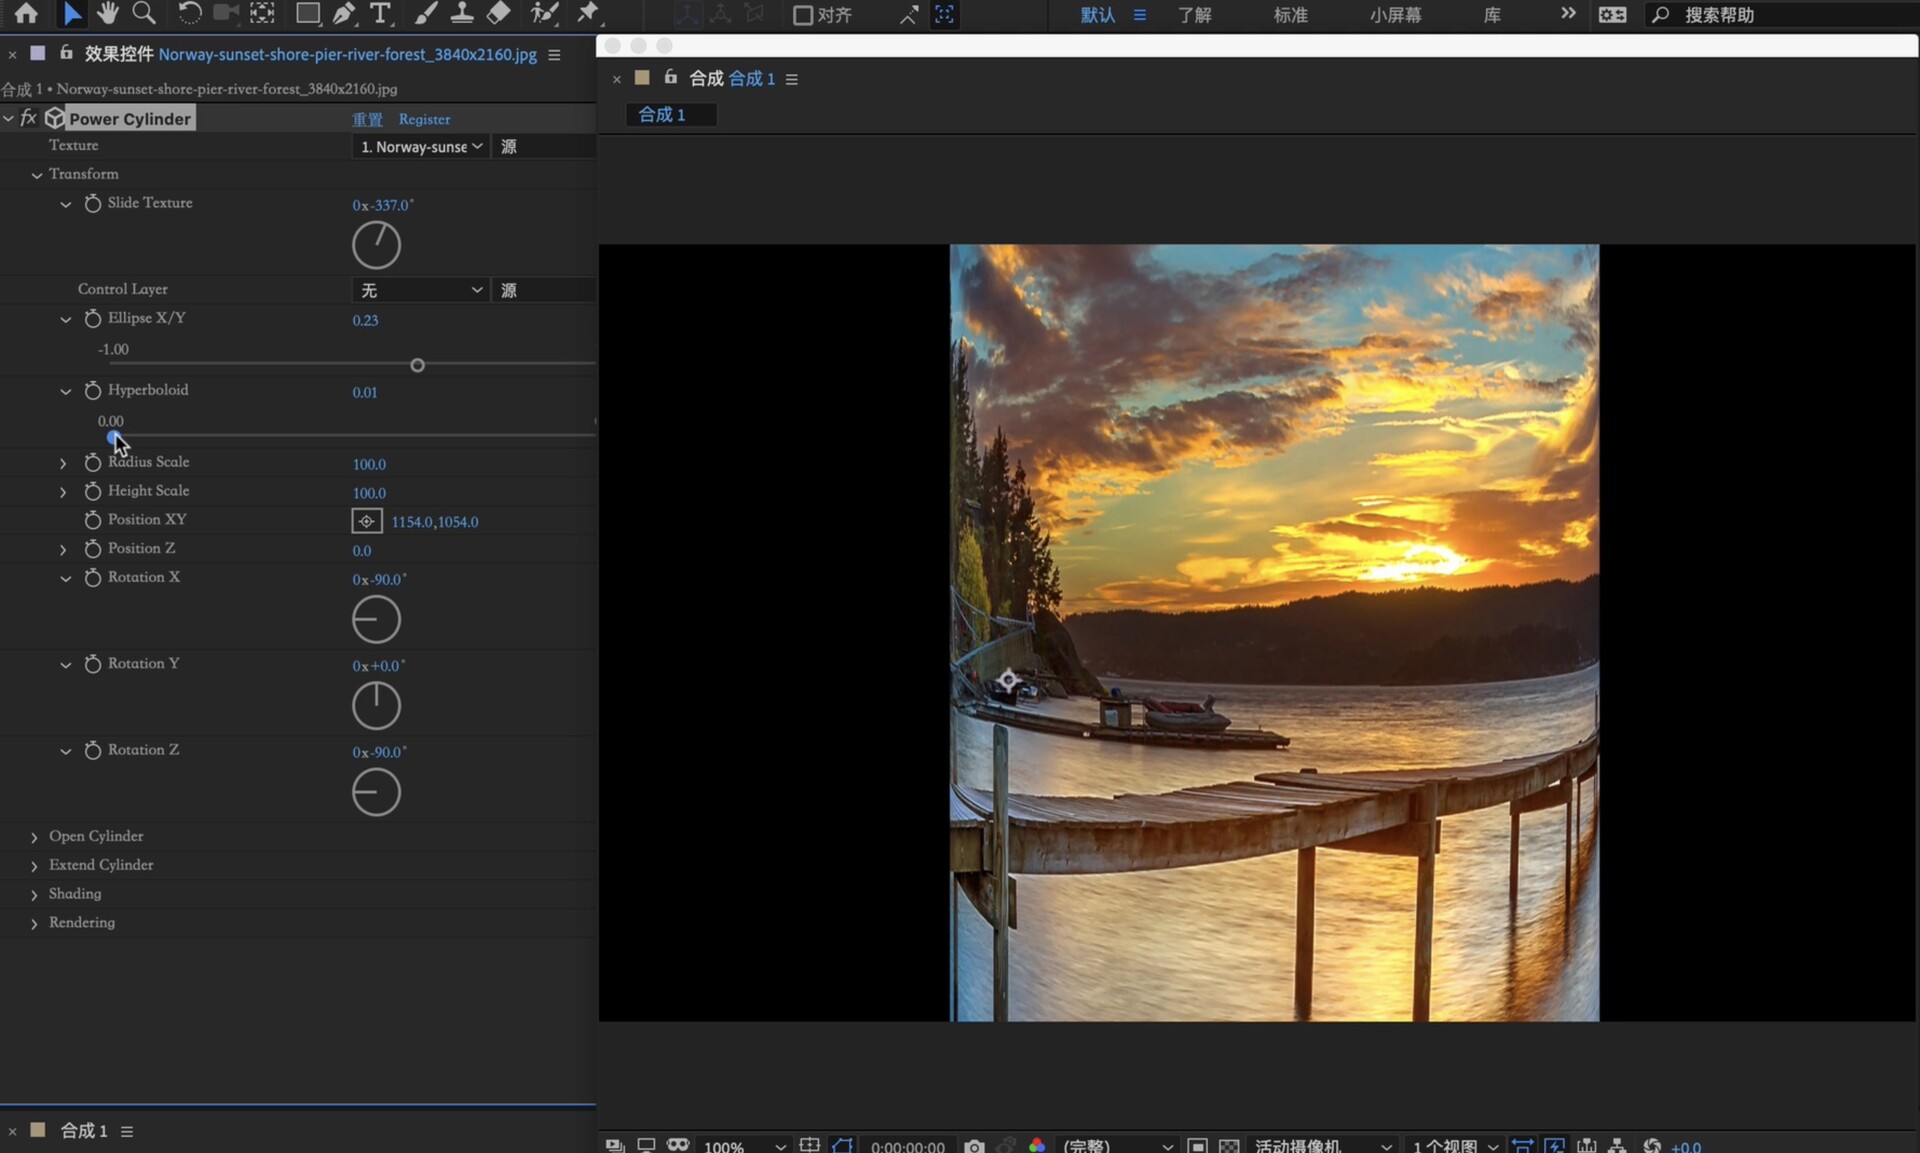Image resolution: width=1920 pixels, height=1153 pixels.
Task: Expand the Open Cylinder group
Action: pyautogui.click(x=34, y=837)
